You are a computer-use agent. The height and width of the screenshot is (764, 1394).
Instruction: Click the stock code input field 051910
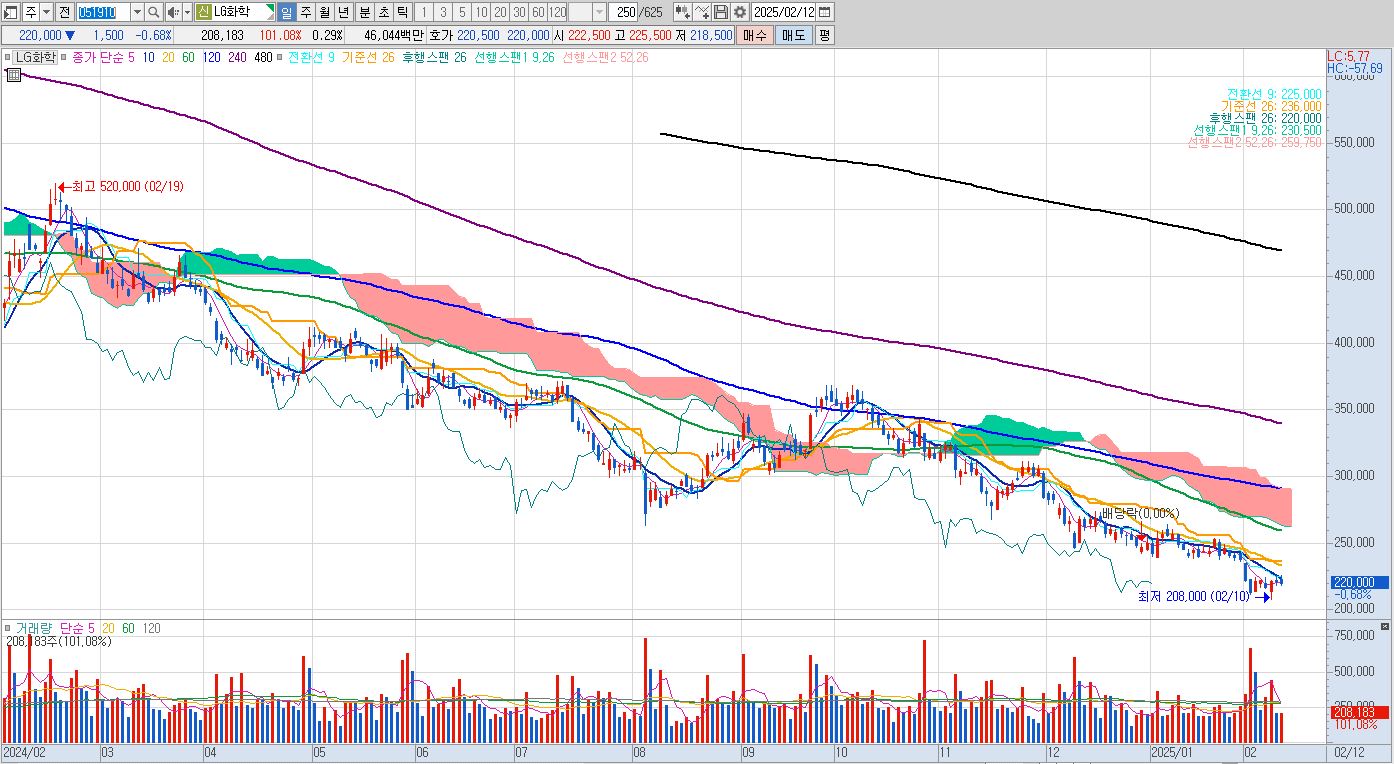click(x=103, y=12)
